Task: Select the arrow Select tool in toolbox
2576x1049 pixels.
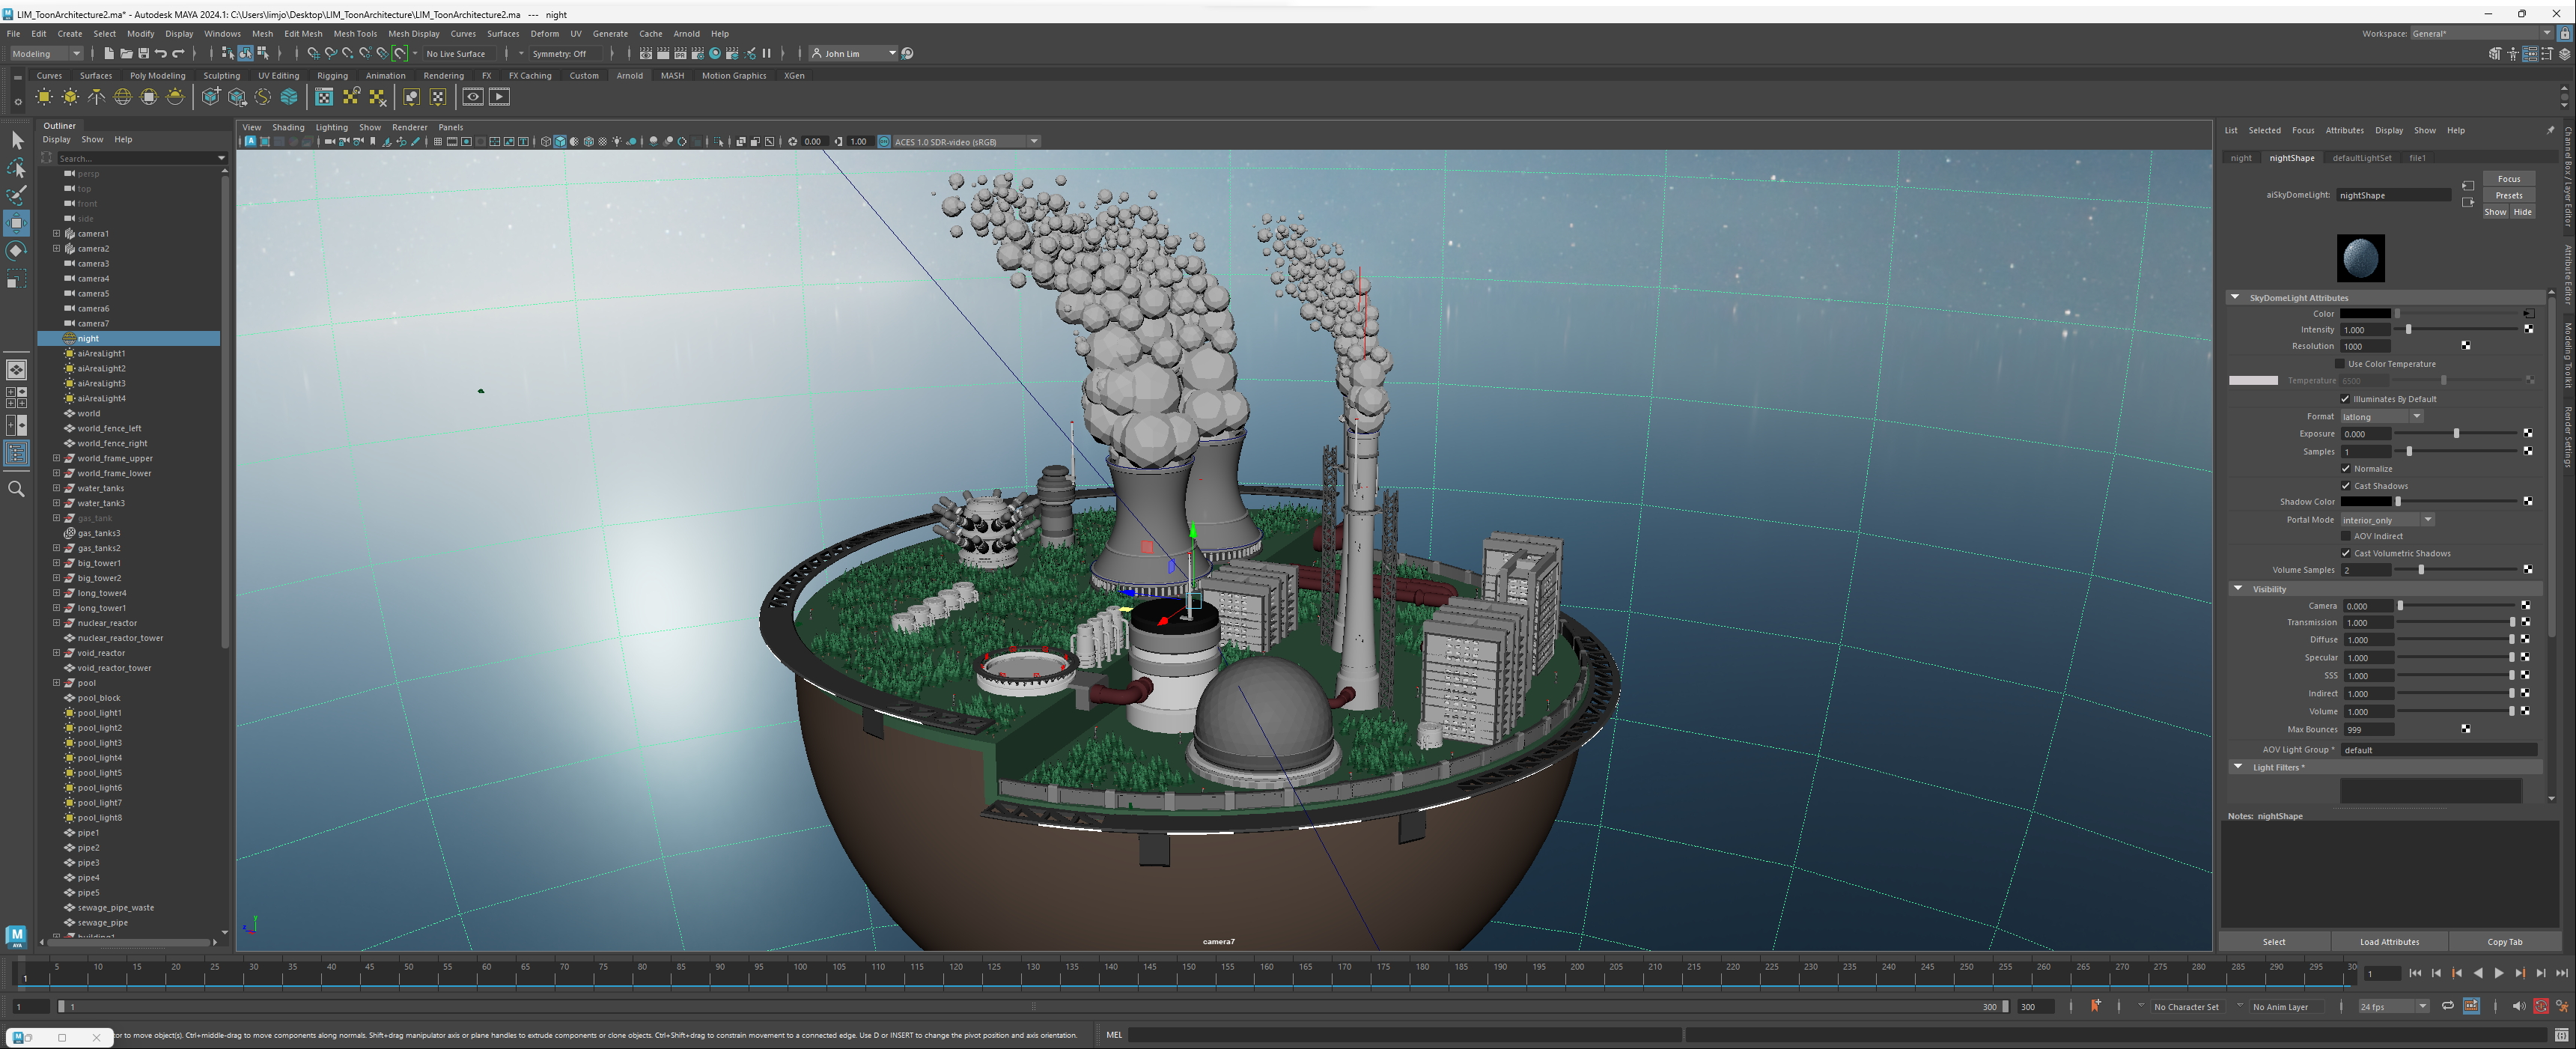Action: [x=17, y=140]
